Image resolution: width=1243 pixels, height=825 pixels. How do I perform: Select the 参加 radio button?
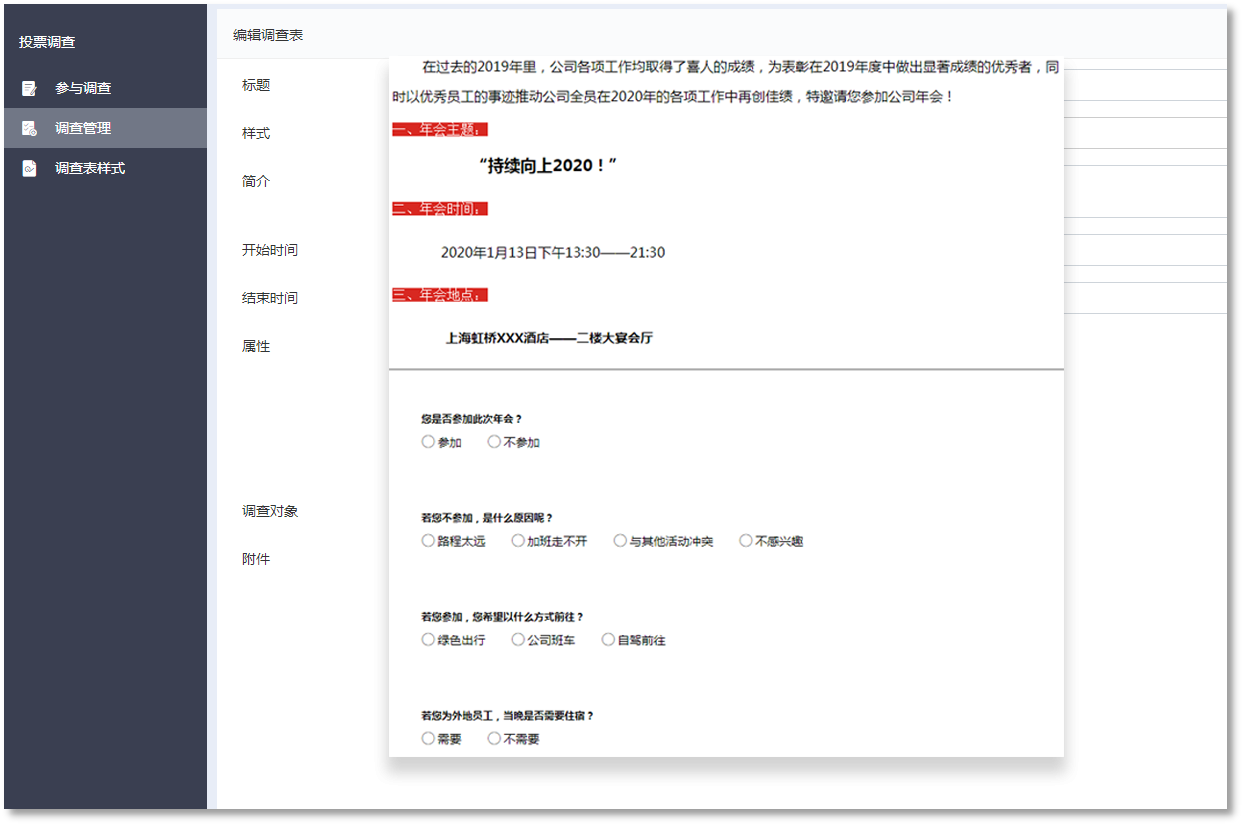pyautogui.click(x=428, y=442)
